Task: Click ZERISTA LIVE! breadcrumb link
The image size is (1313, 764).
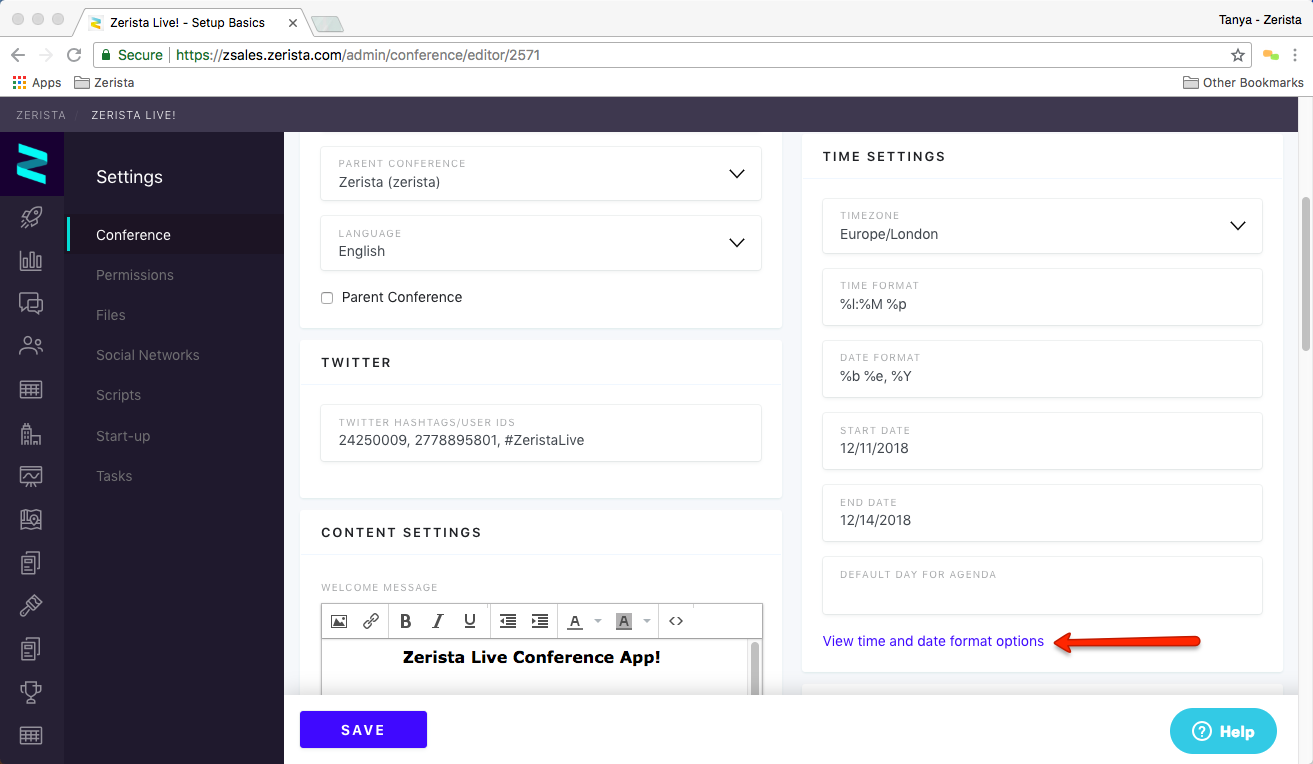Action: [x=134, y=115]
